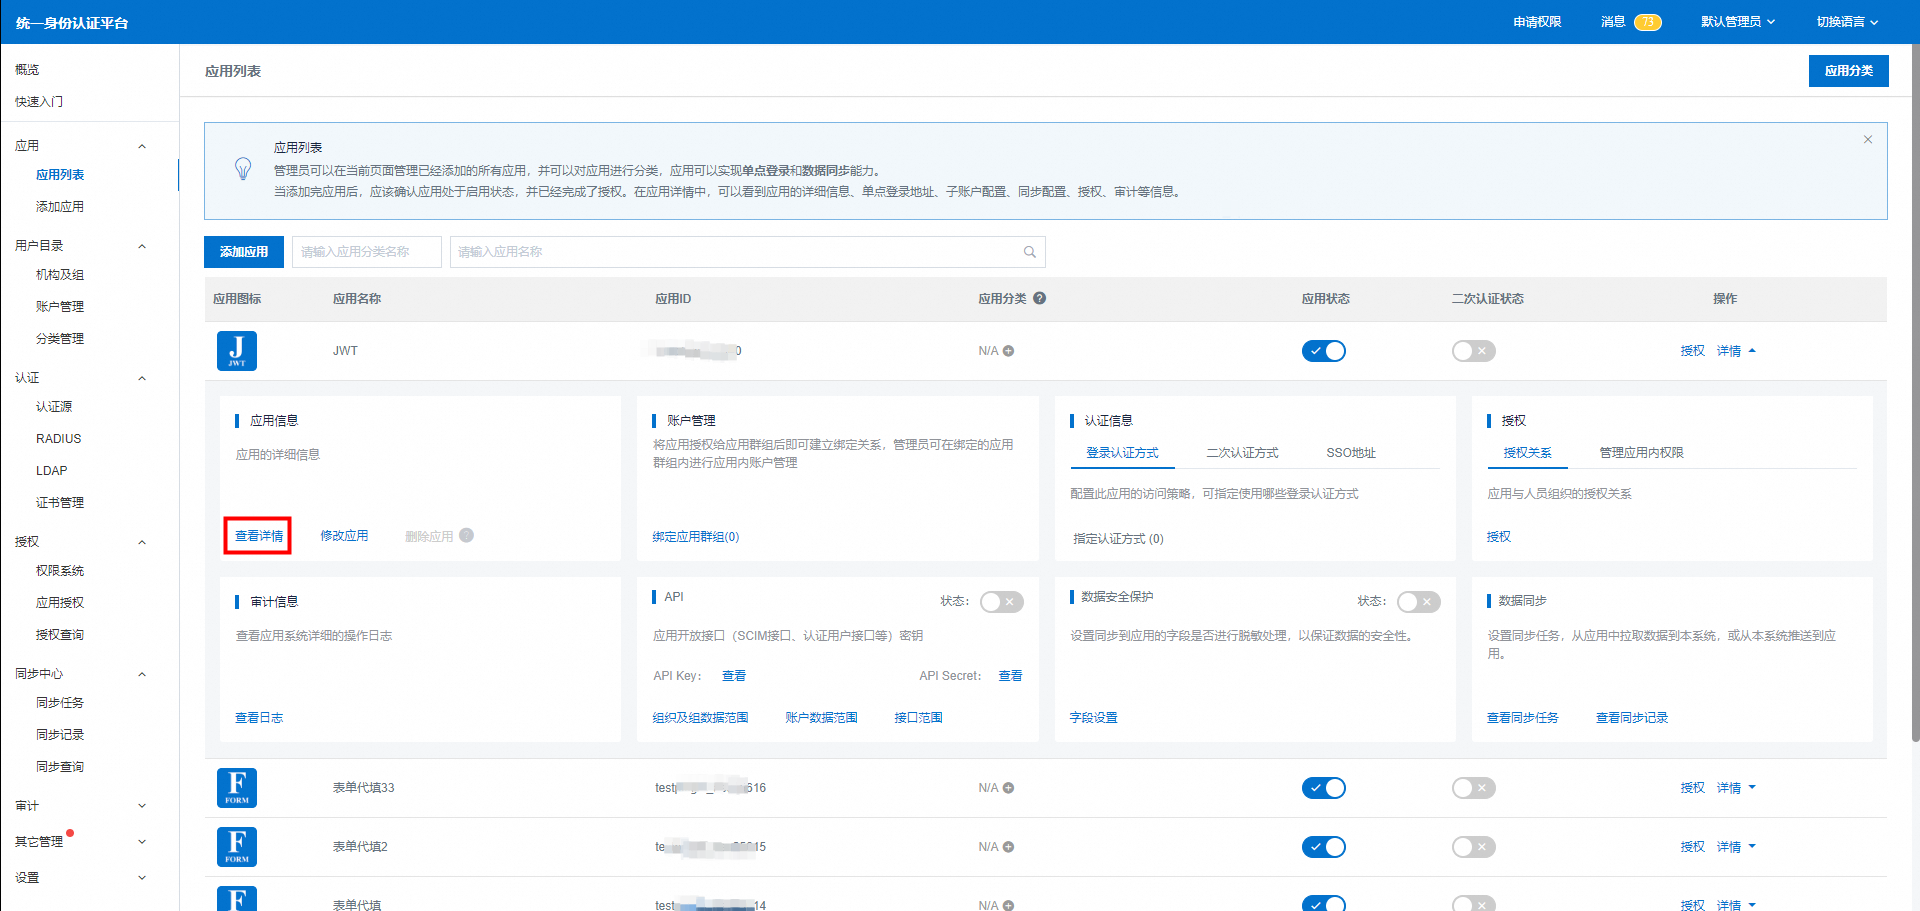Click plus icon in 表单代填2 category column

tap(1008, 847)
